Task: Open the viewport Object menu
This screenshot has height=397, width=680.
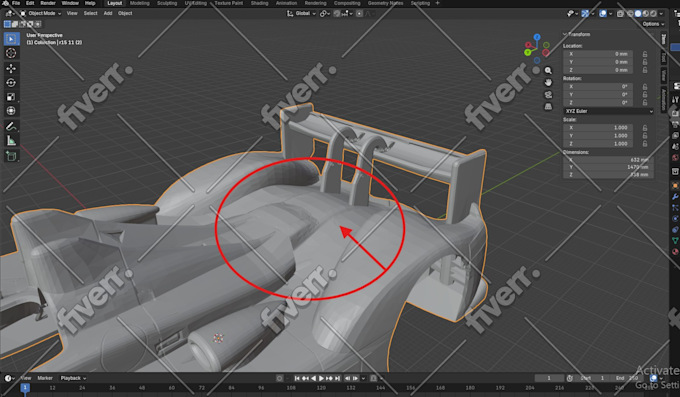Action: tap(125, 13)
